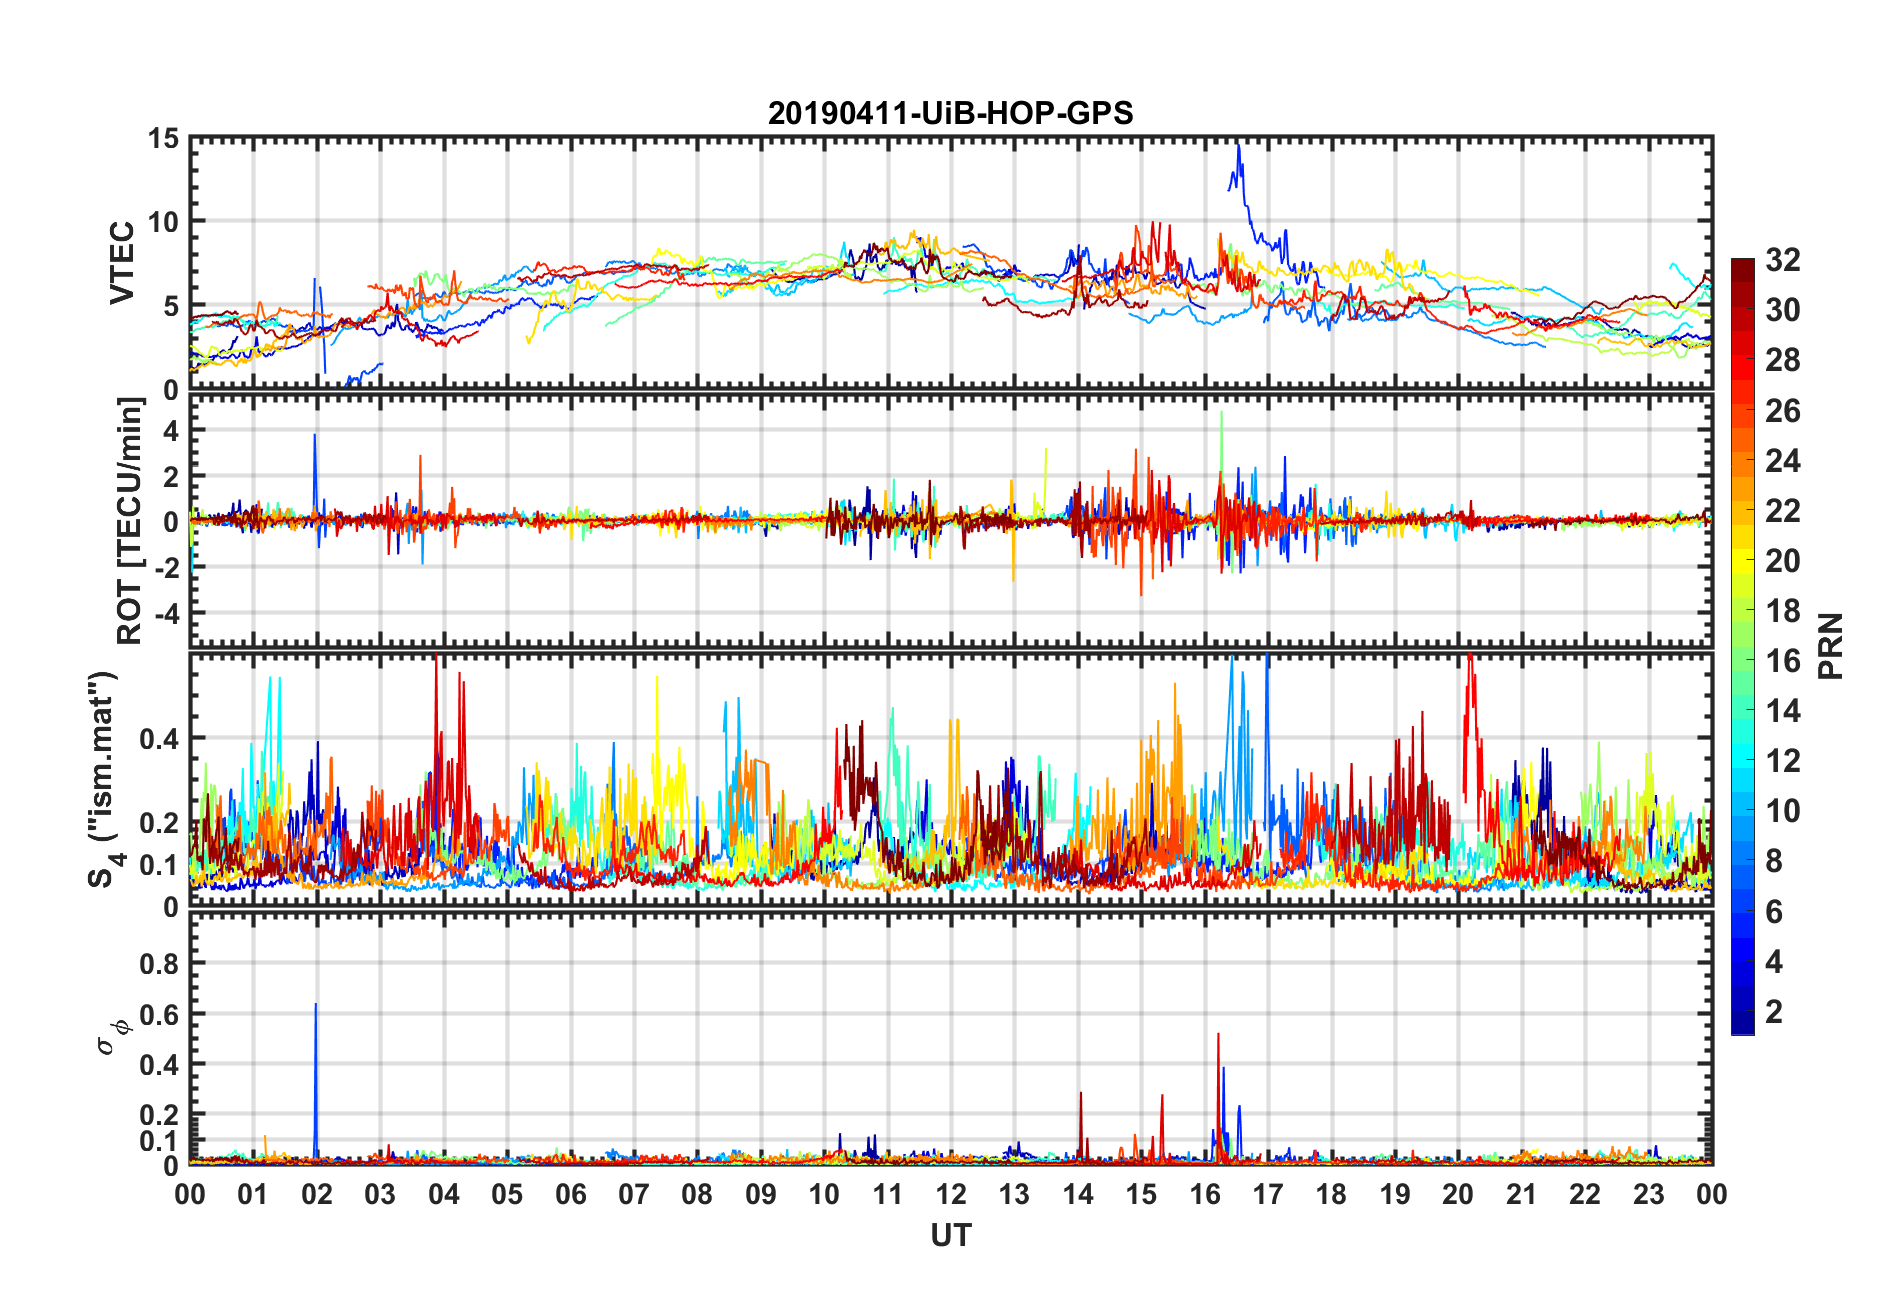This screenshot has width=1902, height=1292.
Task: Click VTEC axis tick label 15
Action: (x=163, y=139)
